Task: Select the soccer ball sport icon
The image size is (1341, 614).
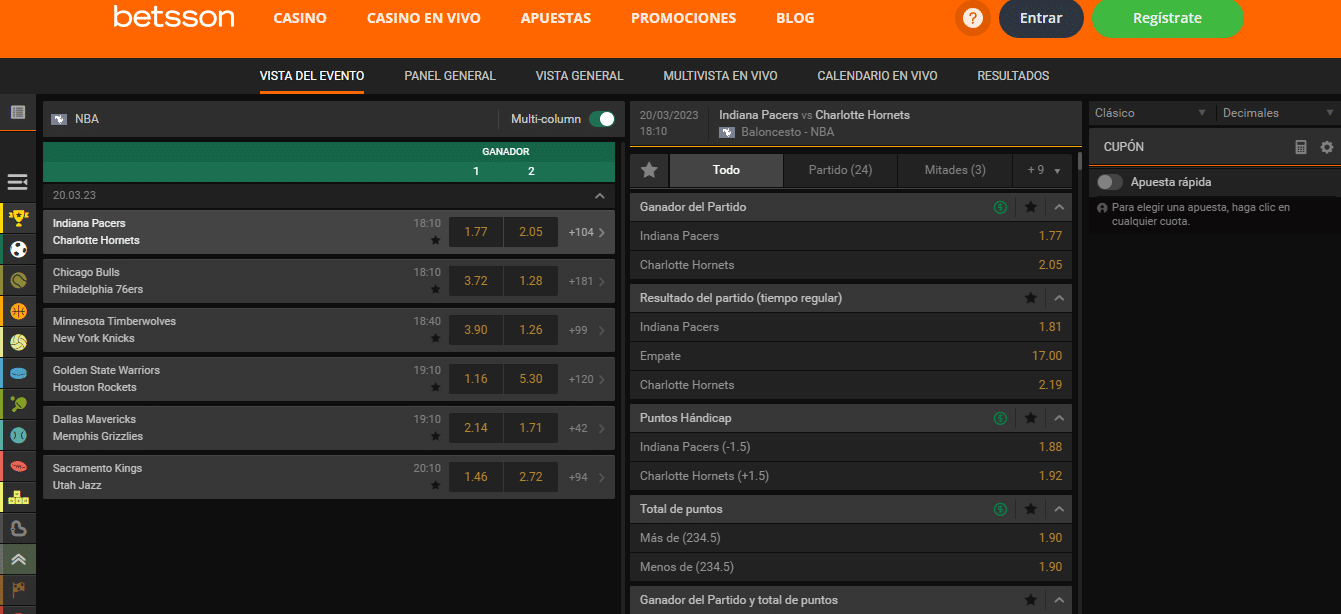Action: pos(18,249)
